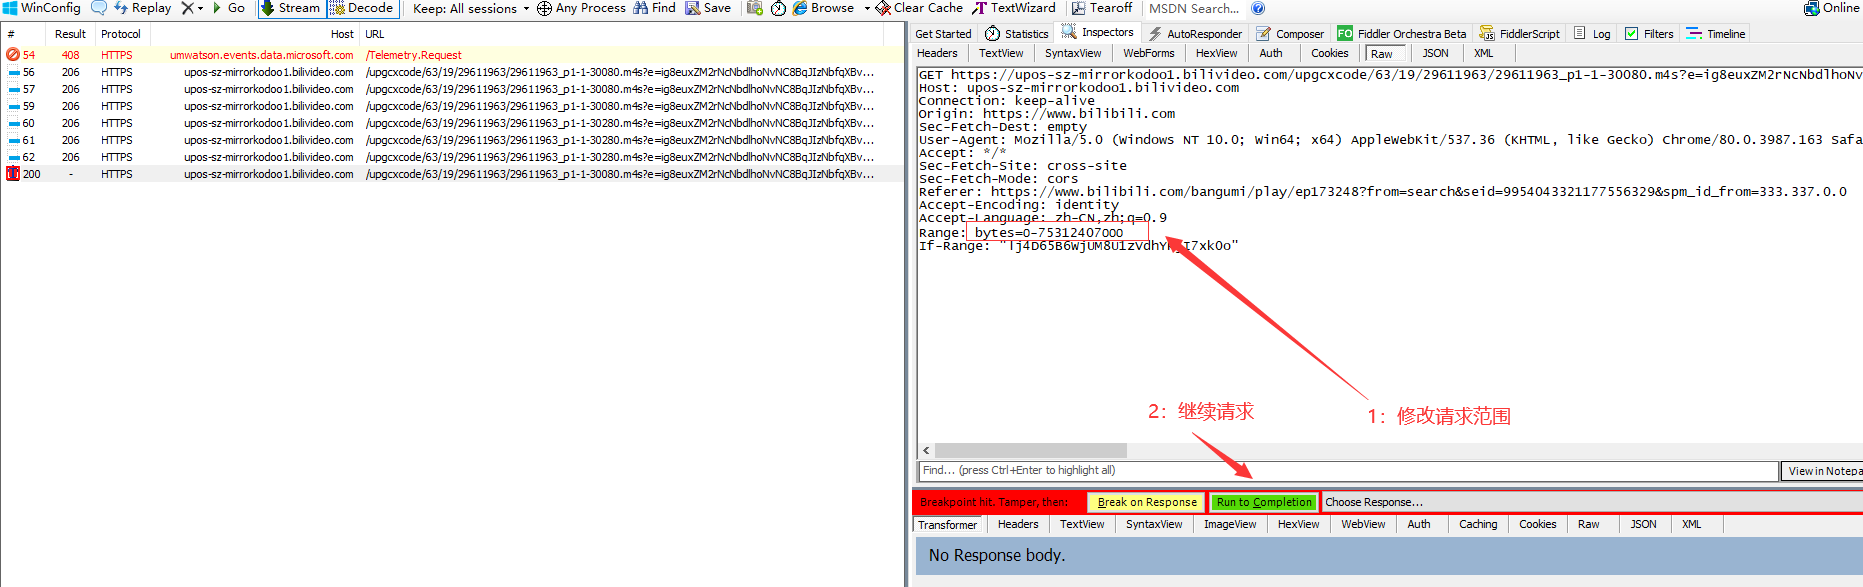Sort by the Protocol column header
Image resolution: width=1863 pixels, height=587 pixels.
click(x=121, y=34)
